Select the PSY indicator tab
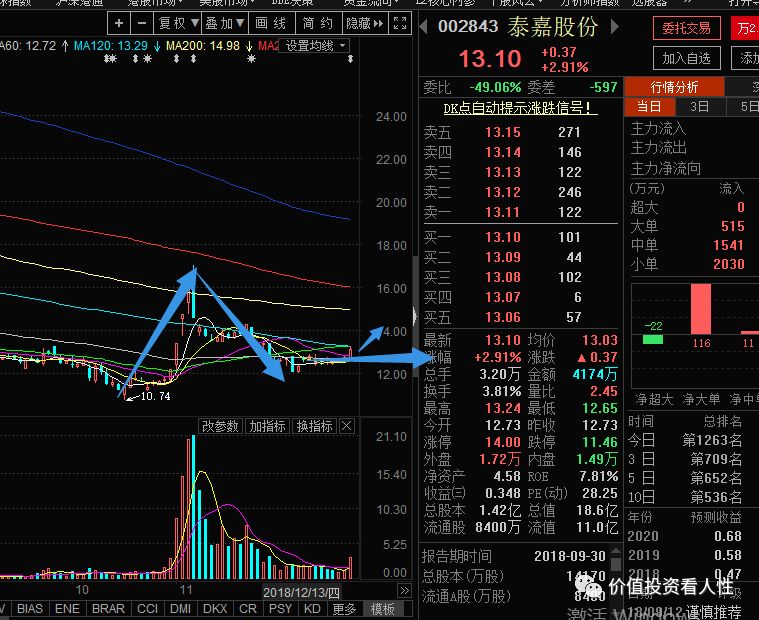This screenshot has width=759, height=620. tap(280, 608)
